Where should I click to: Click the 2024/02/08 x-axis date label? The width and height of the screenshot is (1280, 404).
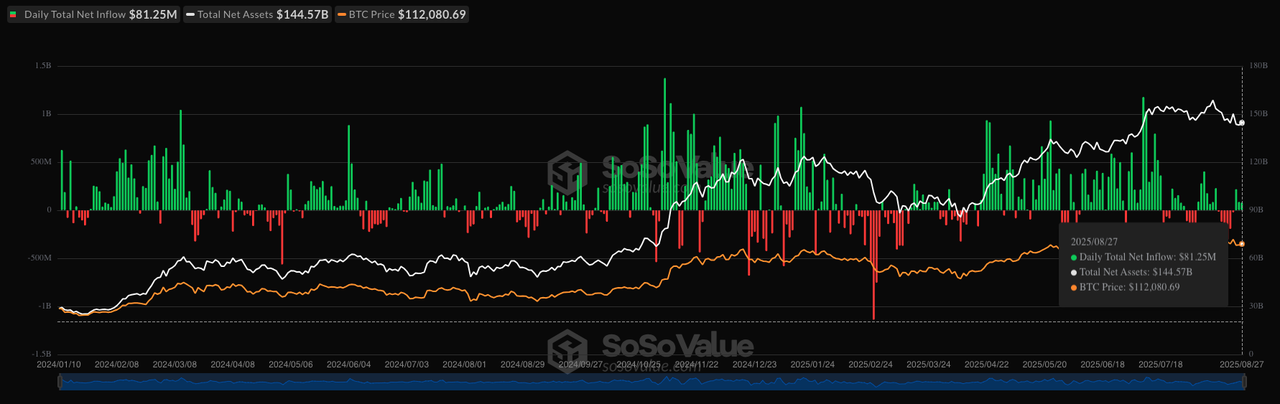click(x=118, y=366)
